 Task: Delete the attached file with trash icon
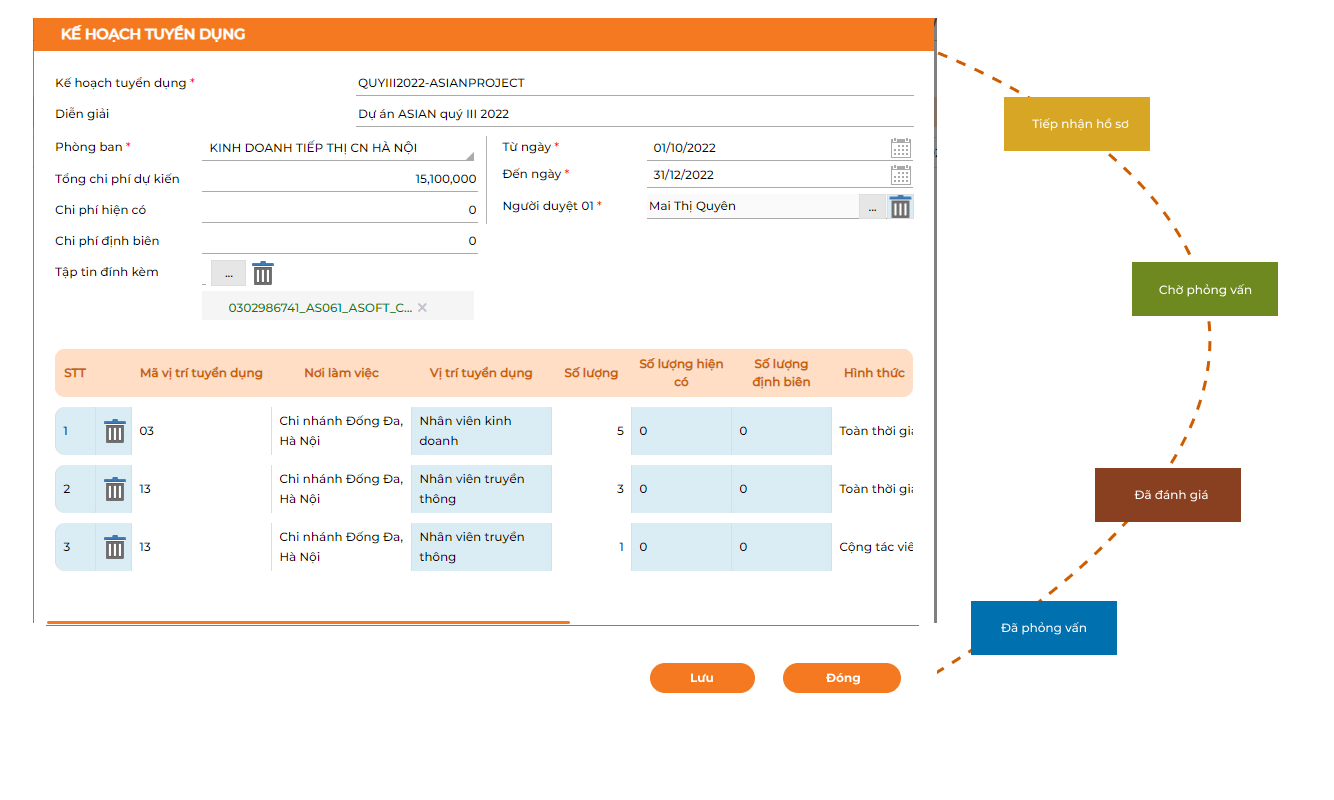pyautogui.click(x=262, y=273)
